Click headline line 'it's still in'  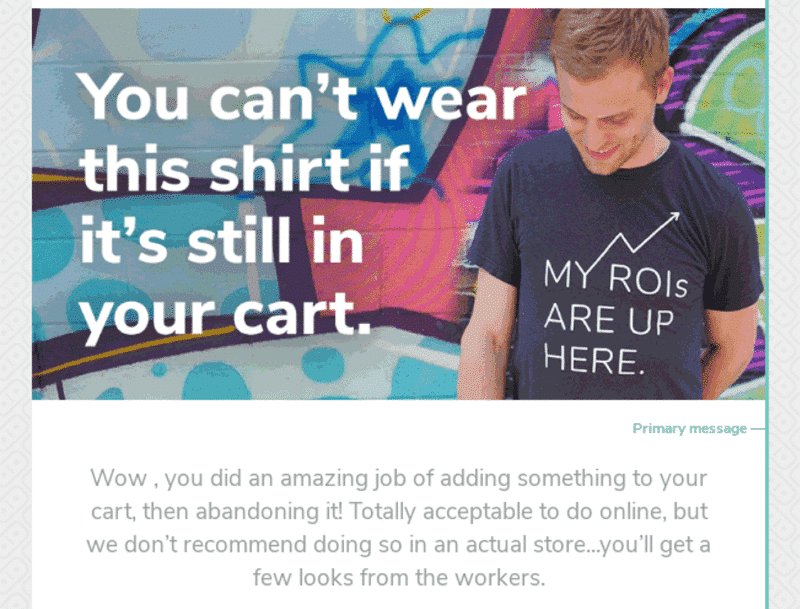tap(221, 239)
